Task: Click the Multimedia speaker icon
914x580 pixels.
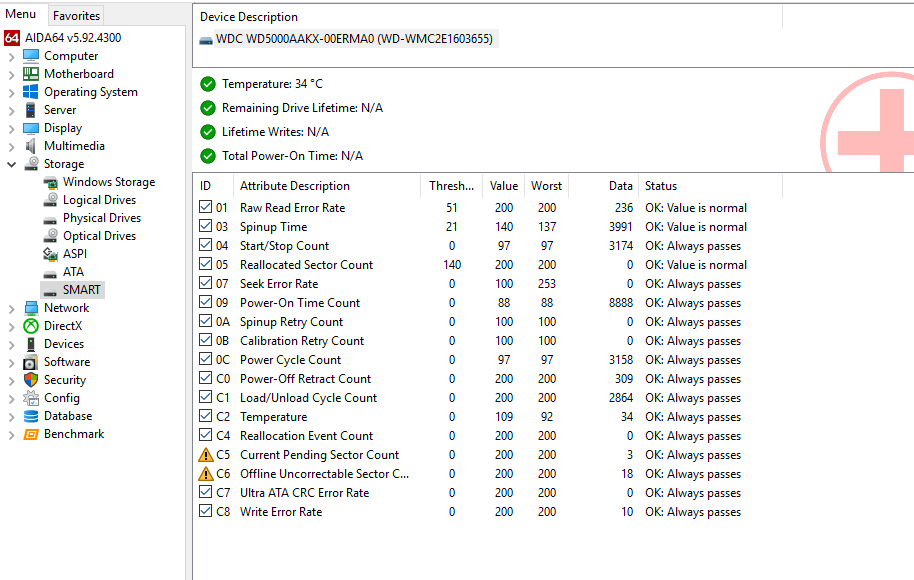Action: pyautogui.click(x=31, y=146)
